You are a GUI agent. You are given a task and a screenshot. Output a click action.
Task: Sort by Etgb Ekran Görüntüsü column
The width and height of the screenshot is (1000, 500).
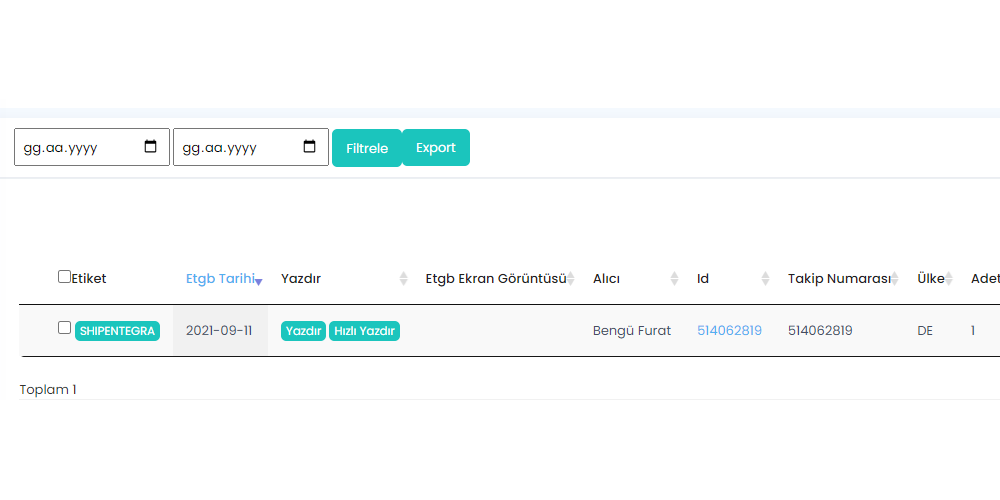pyautogui.click(x=500, y=279)
